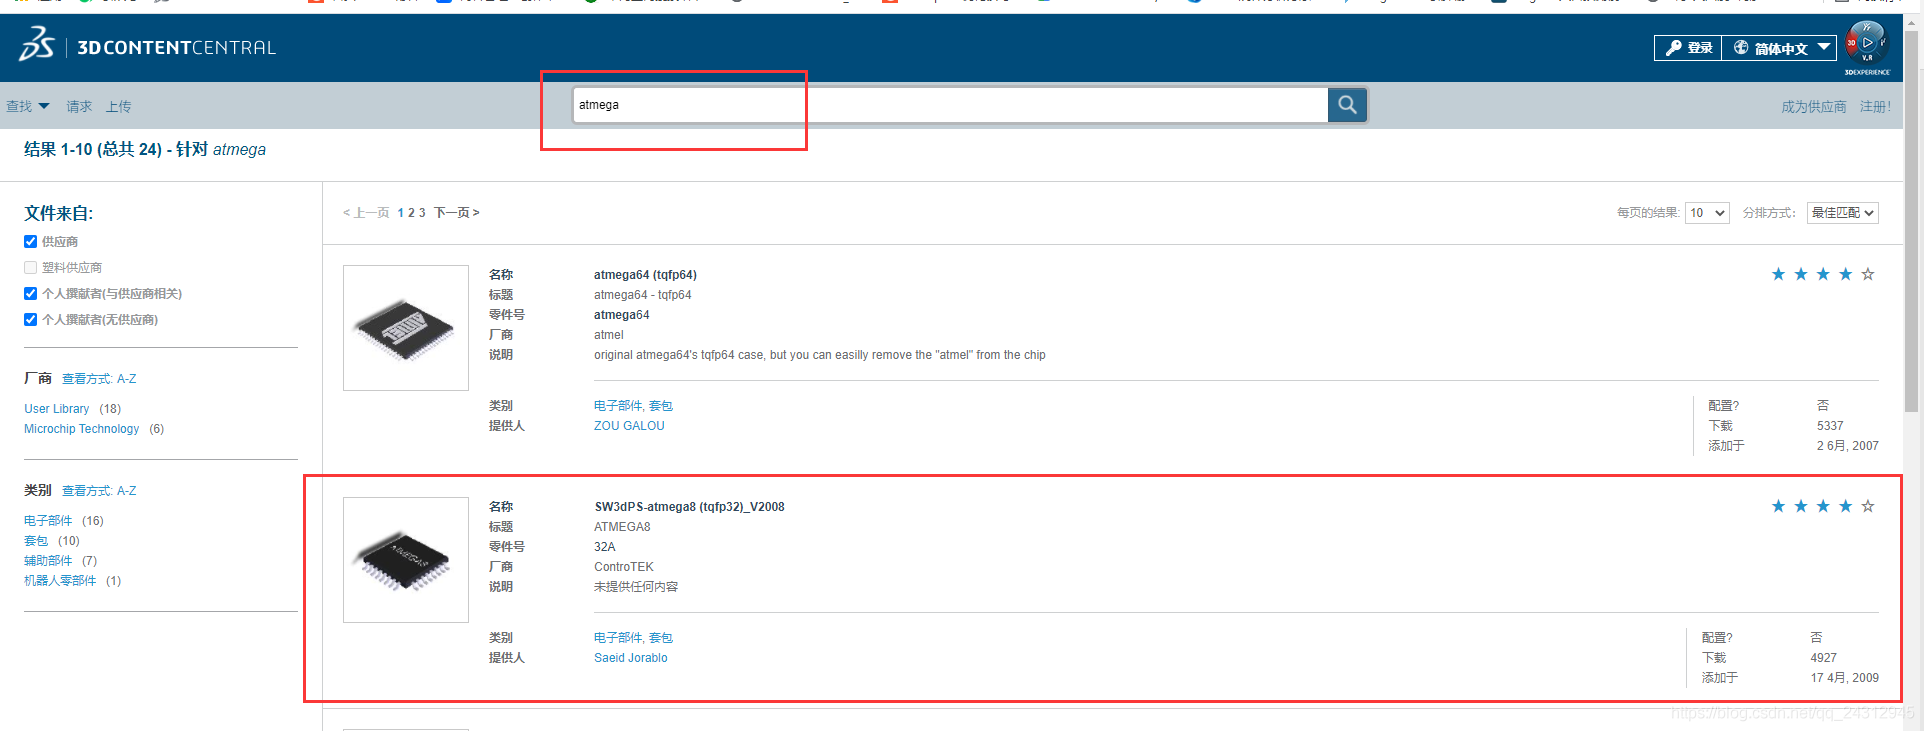Click the atmega64 chip thumbnail
This screenshot has height=731, width=1924.
pos(406,328)
